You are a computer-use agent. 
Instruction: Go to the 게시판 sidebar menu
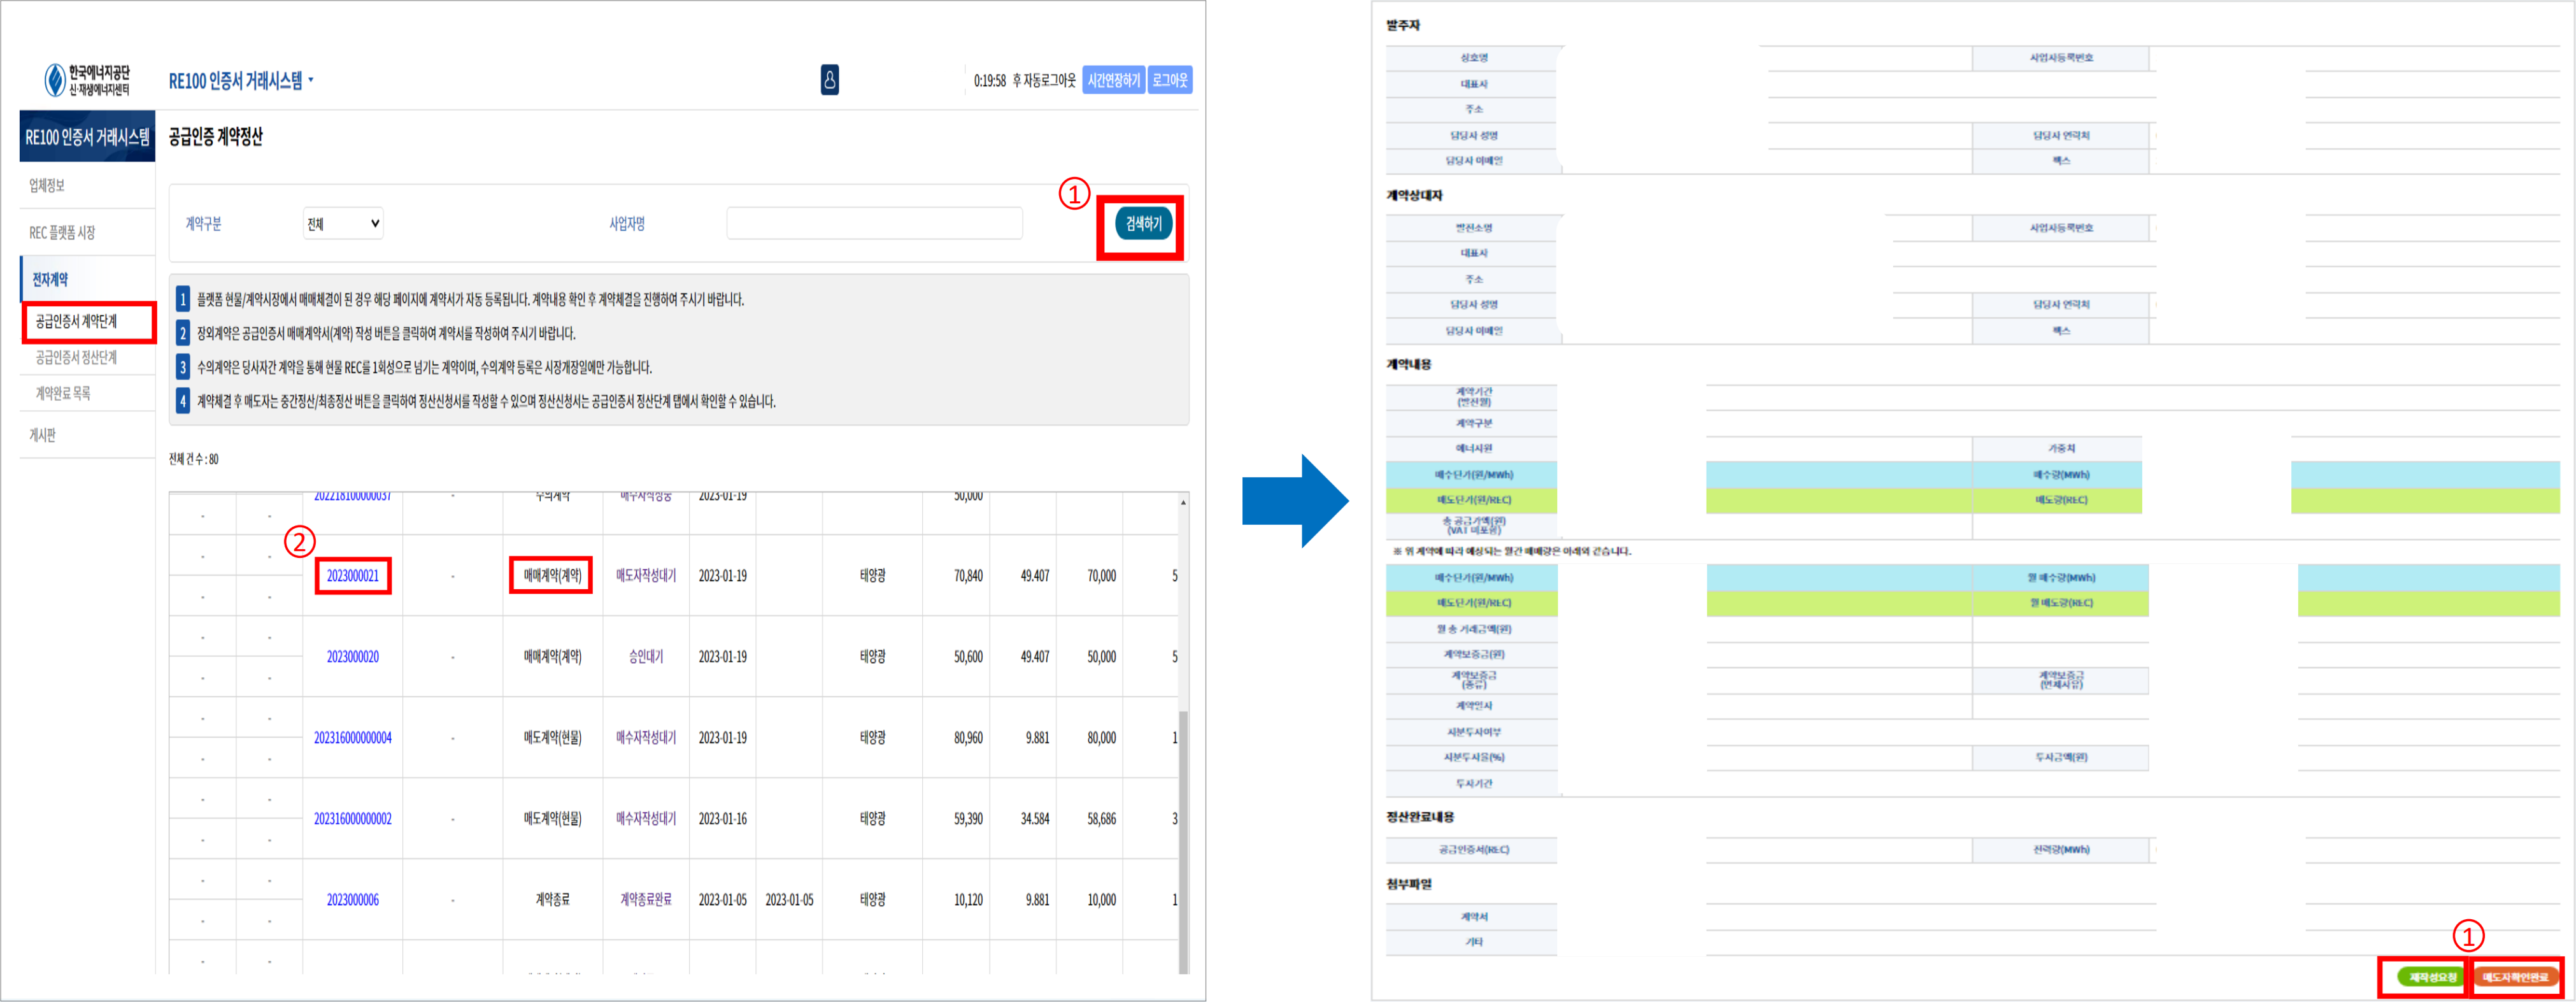click(42, 436)
